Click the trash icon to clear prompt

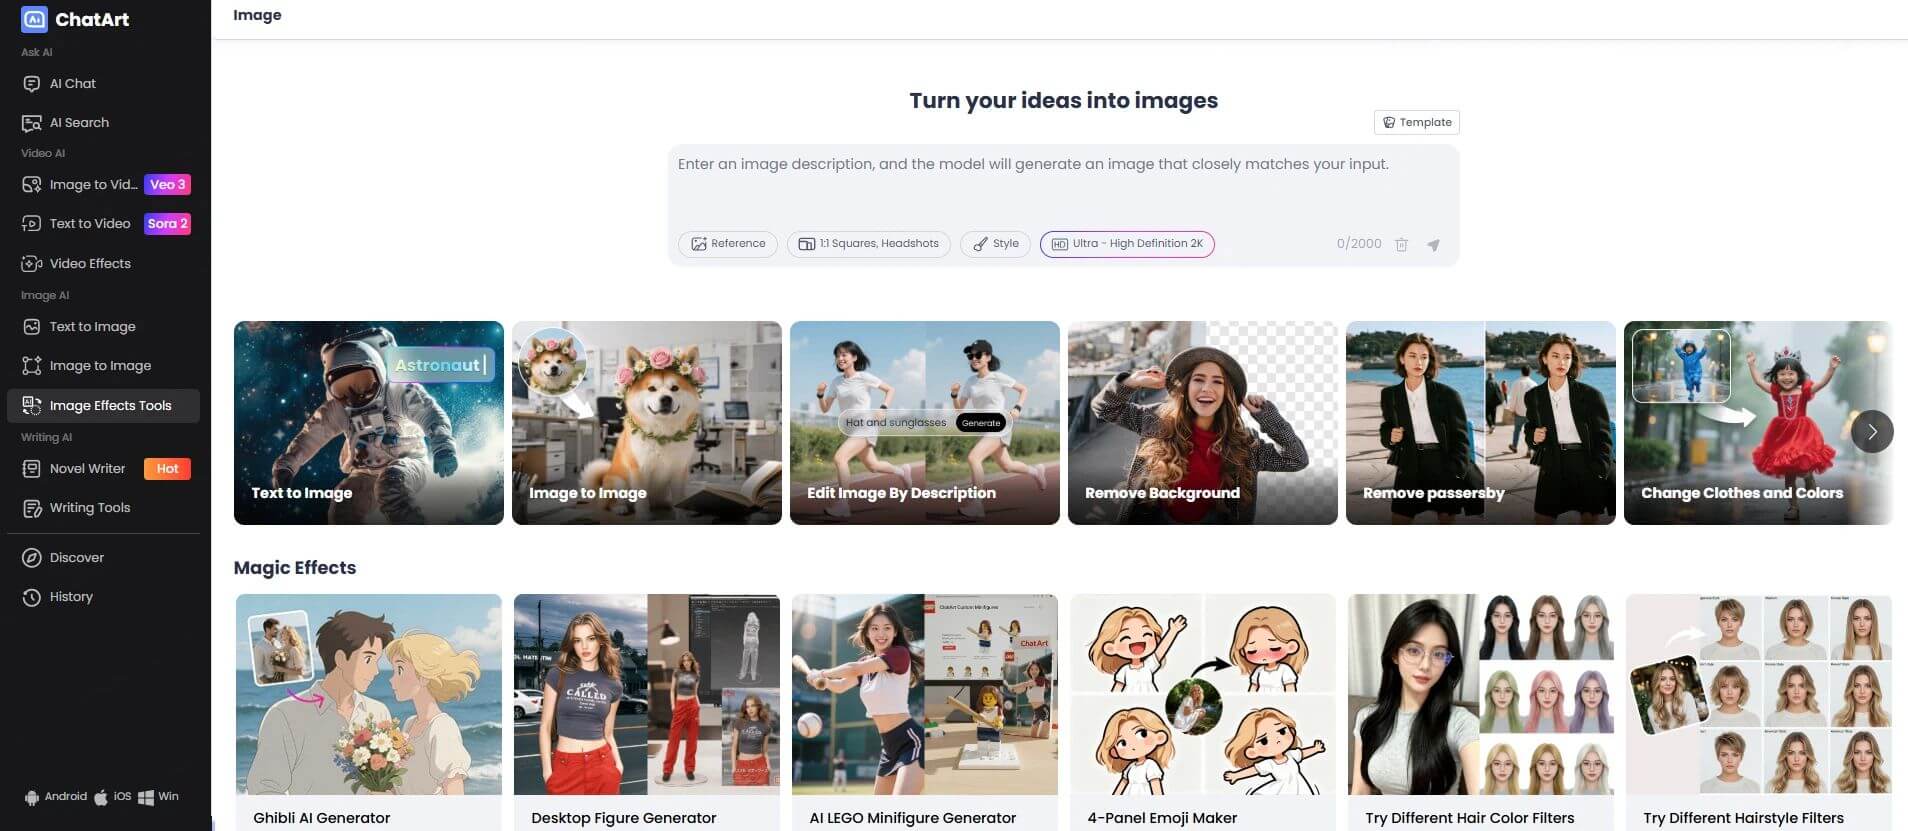pyautogui.click(x=1402, y=245)
